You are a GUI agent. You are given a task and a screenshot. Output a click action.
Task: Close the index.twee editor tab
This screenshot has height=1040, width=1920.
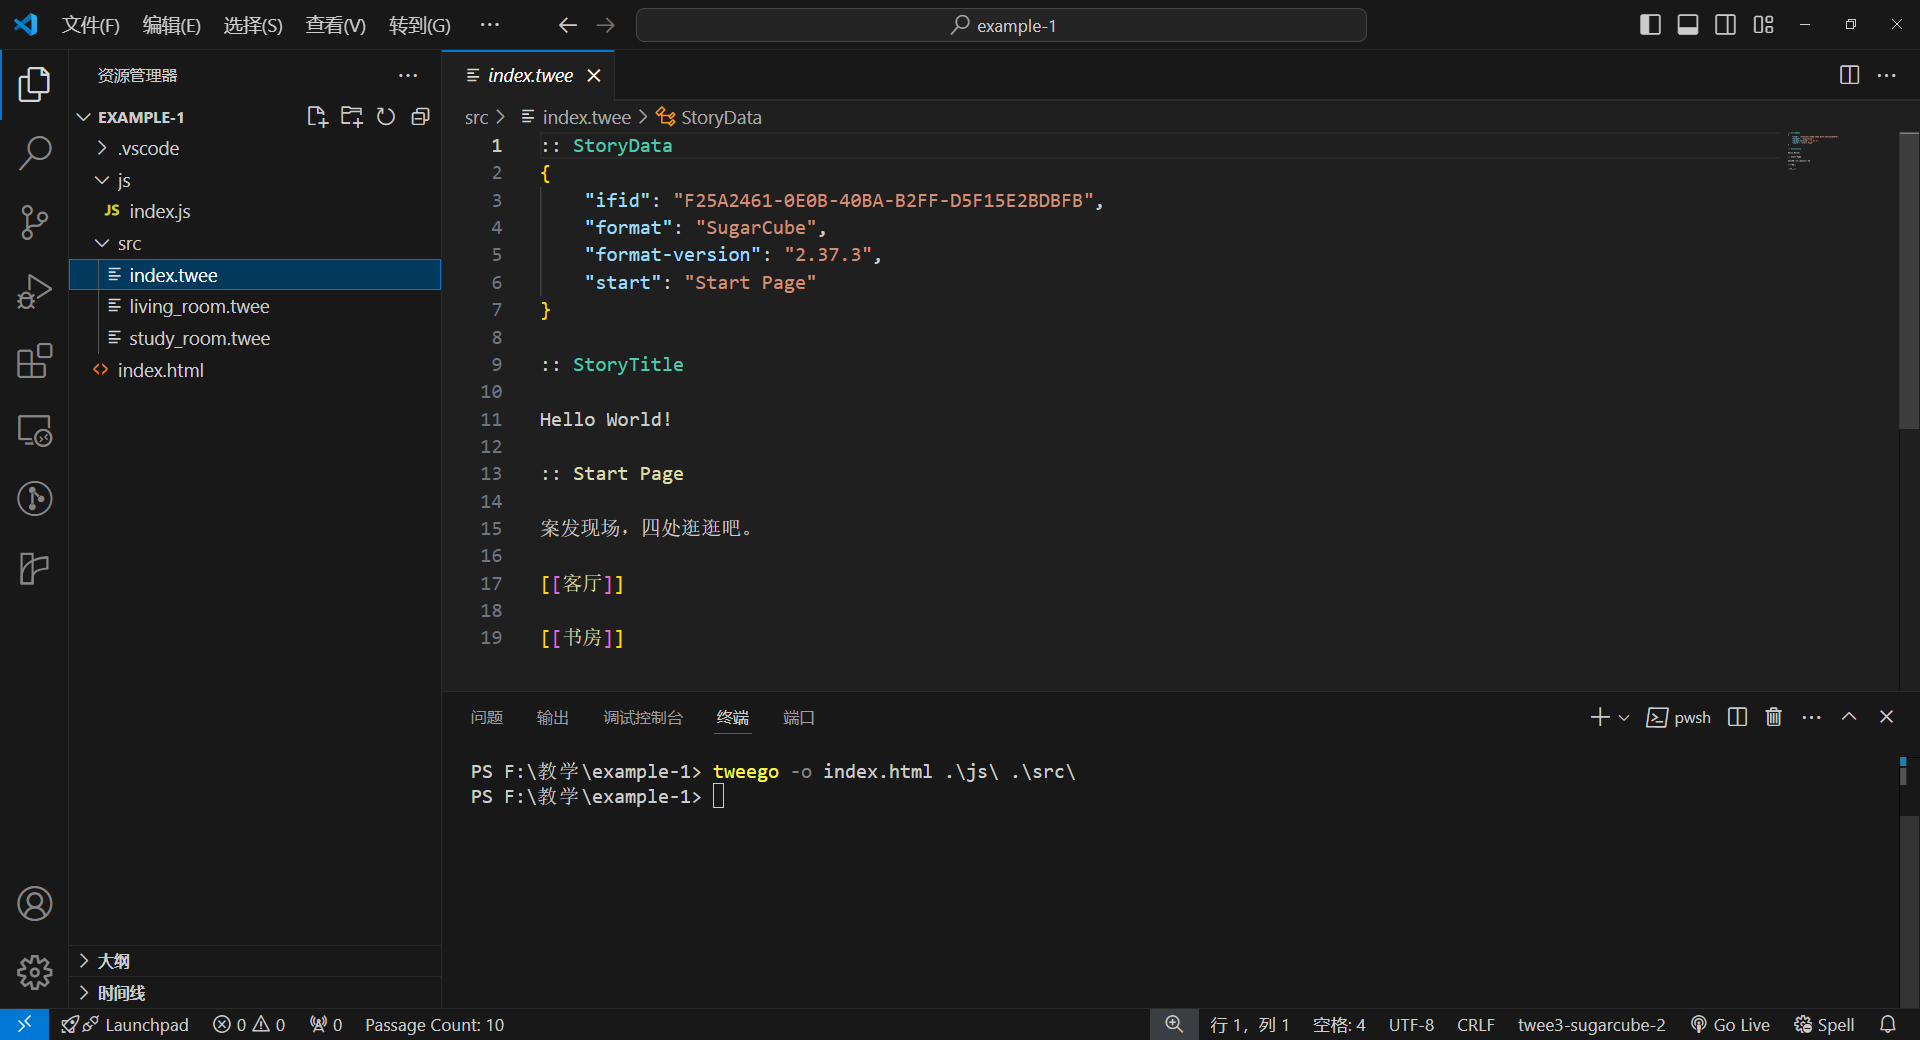pyautogui.click(x=594, y=75)
